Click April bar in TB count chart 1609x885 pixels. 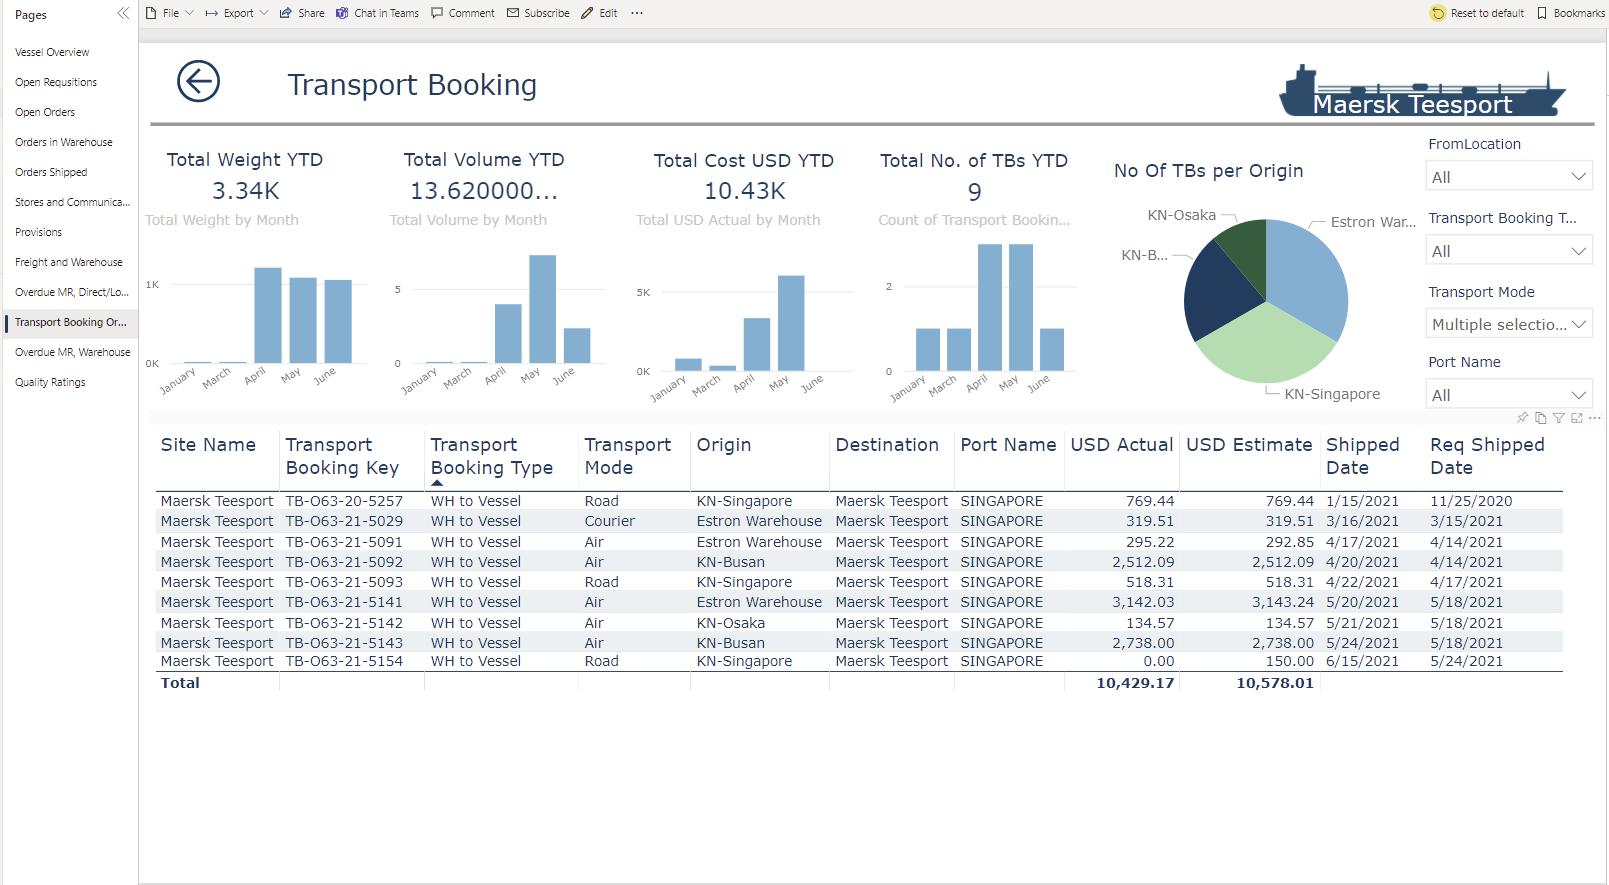(x=990, y=307)
